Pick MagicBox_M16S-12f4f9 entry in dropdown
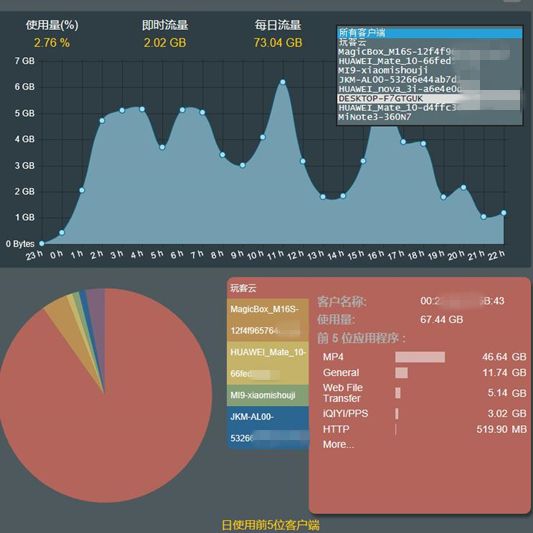 pyautogui.click(x=430, y=52)
